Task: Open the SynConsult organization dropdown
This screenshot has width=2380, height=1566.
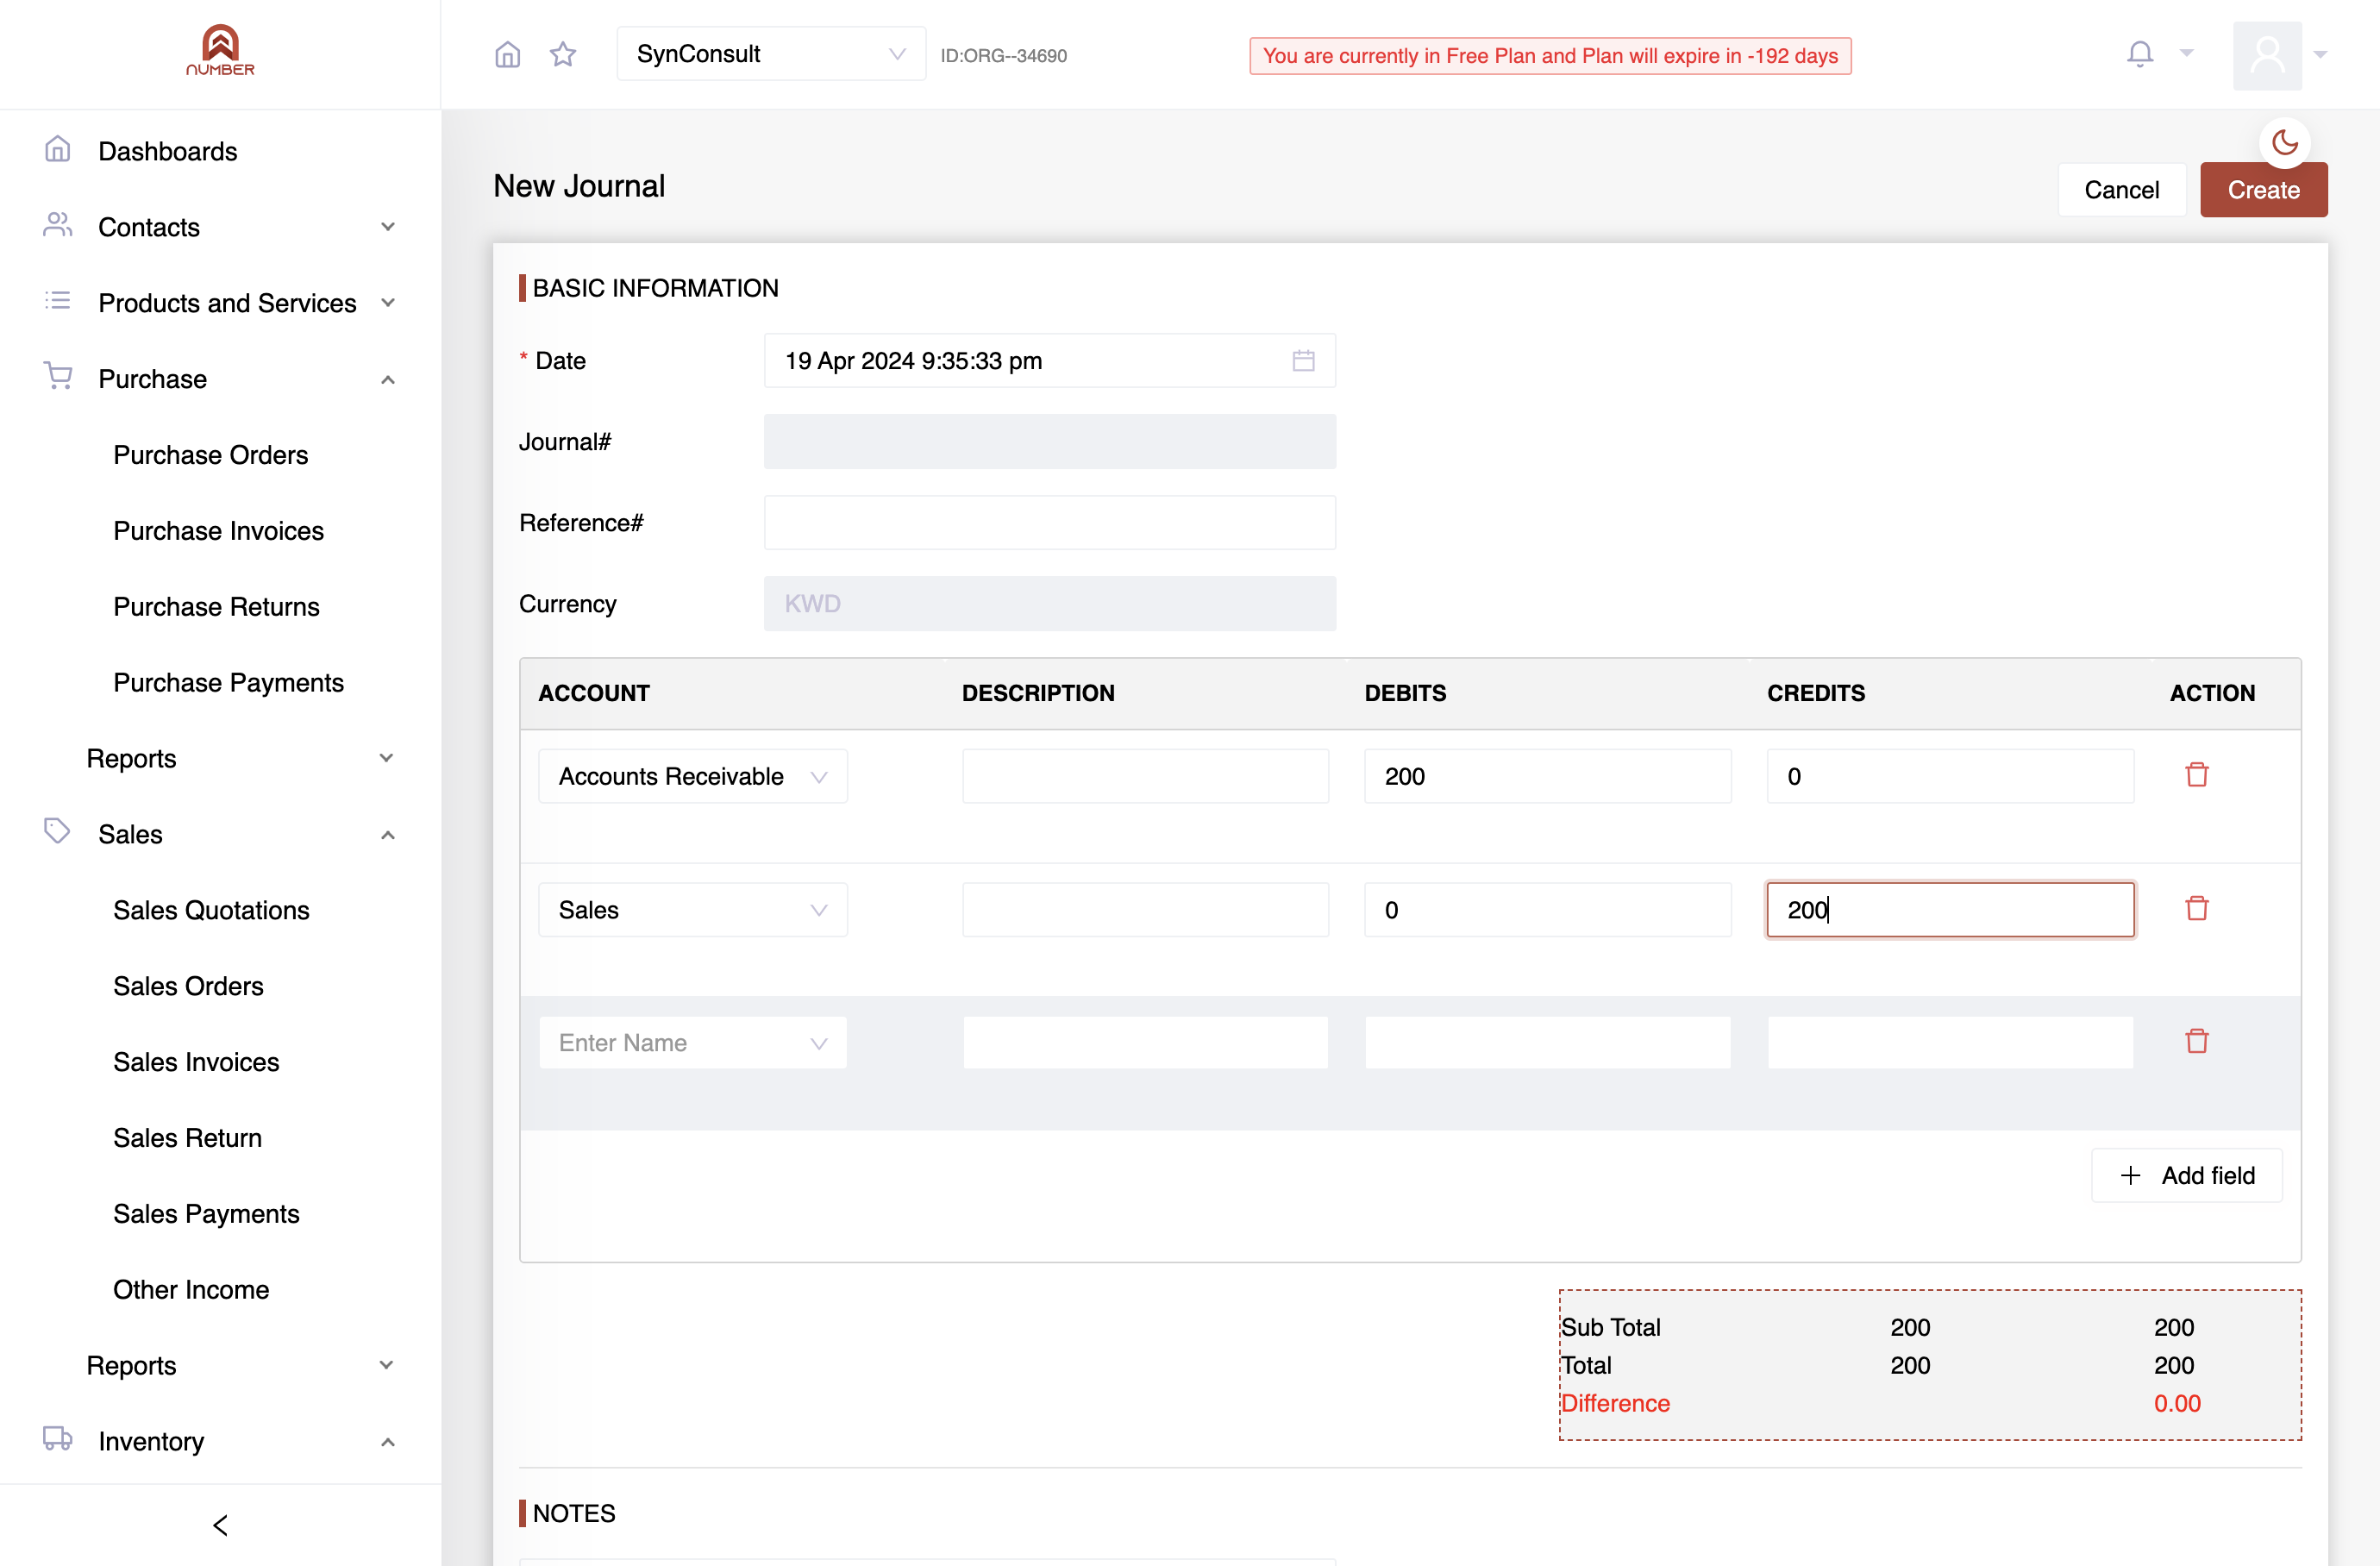Action: 771,54
